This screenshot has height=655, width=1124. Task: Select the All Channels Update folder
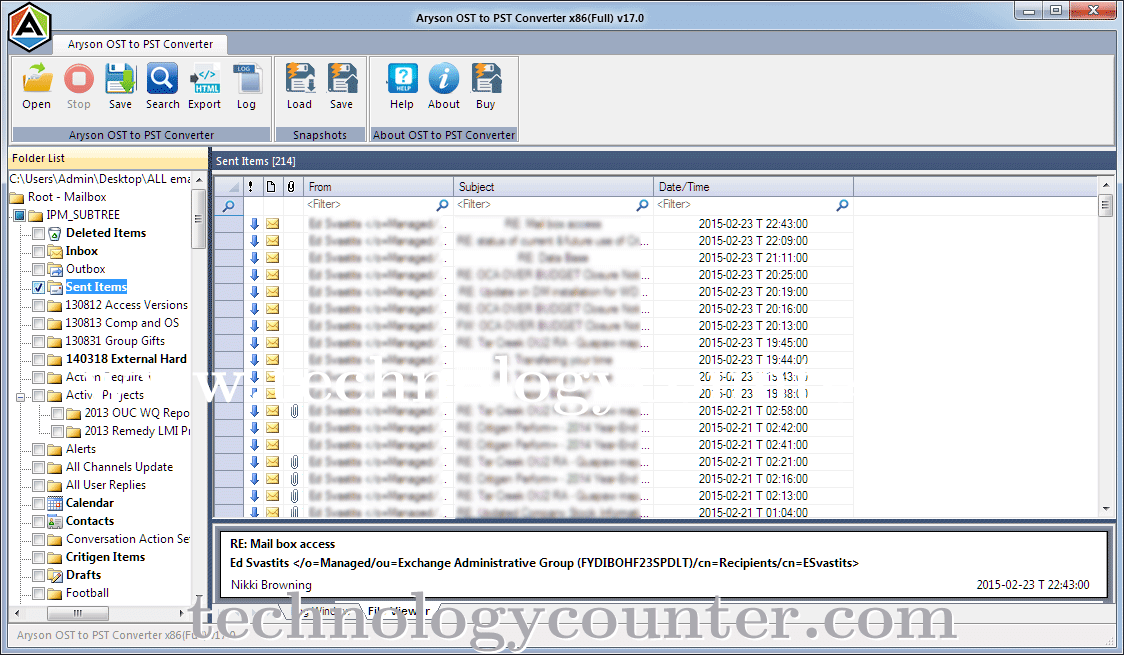pyautogui.click(x=120, y=467)
